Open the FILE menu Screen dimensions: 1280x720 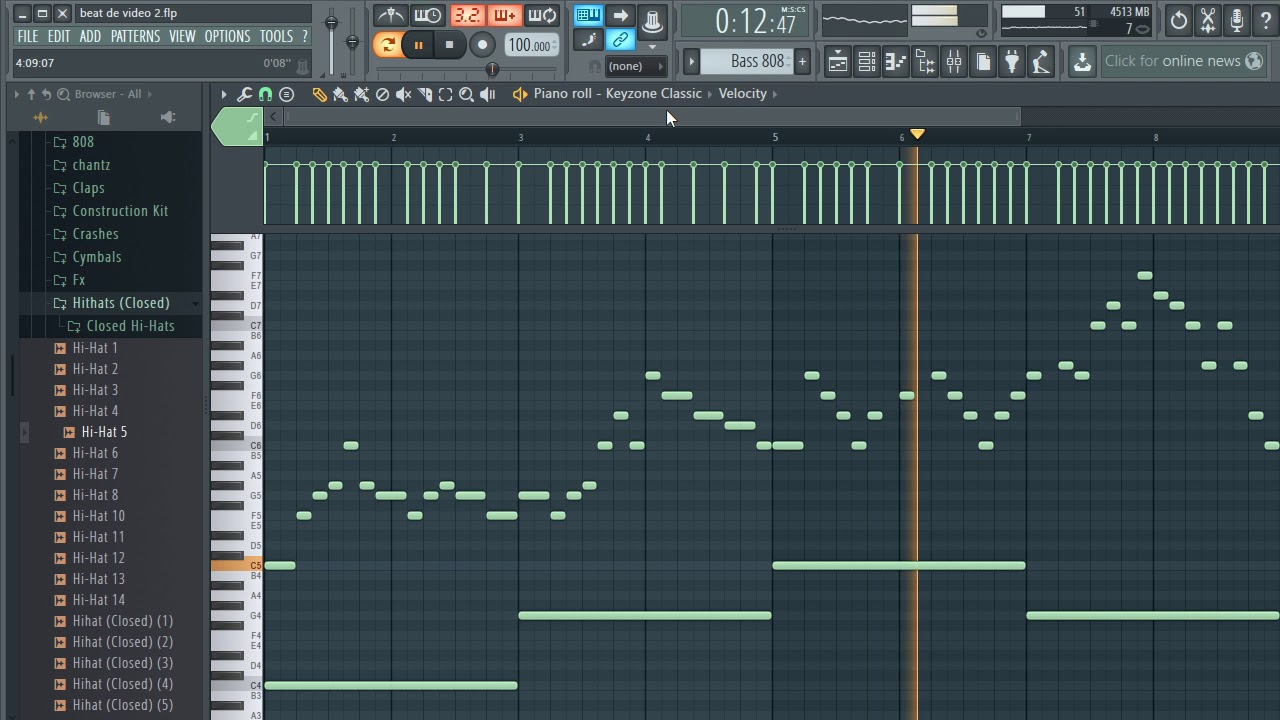(28, 36)
